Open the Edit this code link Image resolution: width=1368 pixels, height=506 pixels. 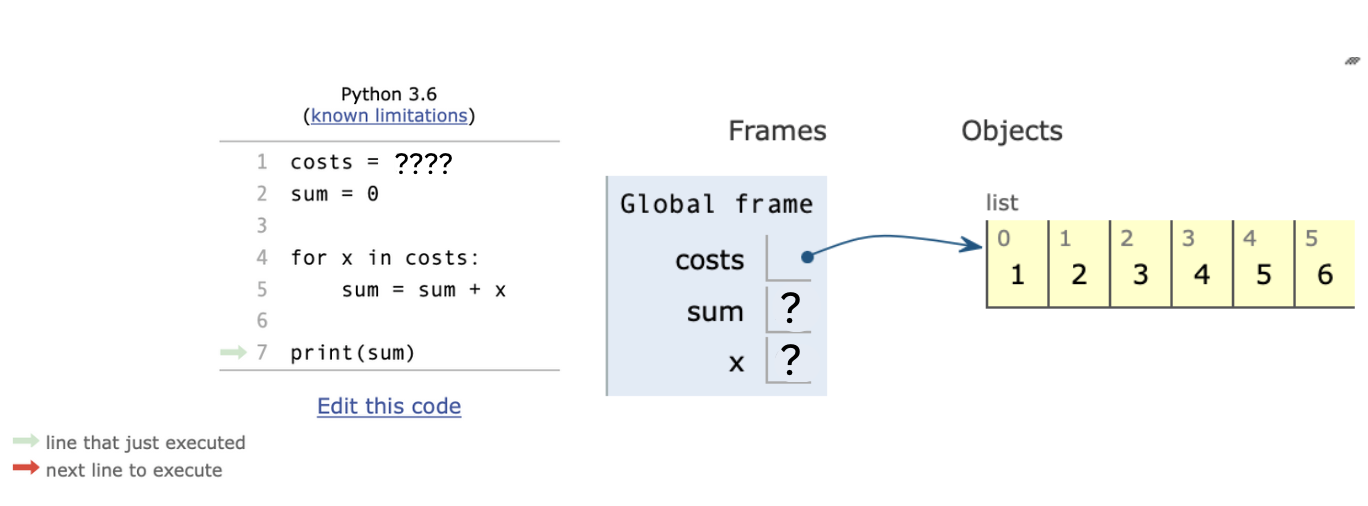coord(389,406)
